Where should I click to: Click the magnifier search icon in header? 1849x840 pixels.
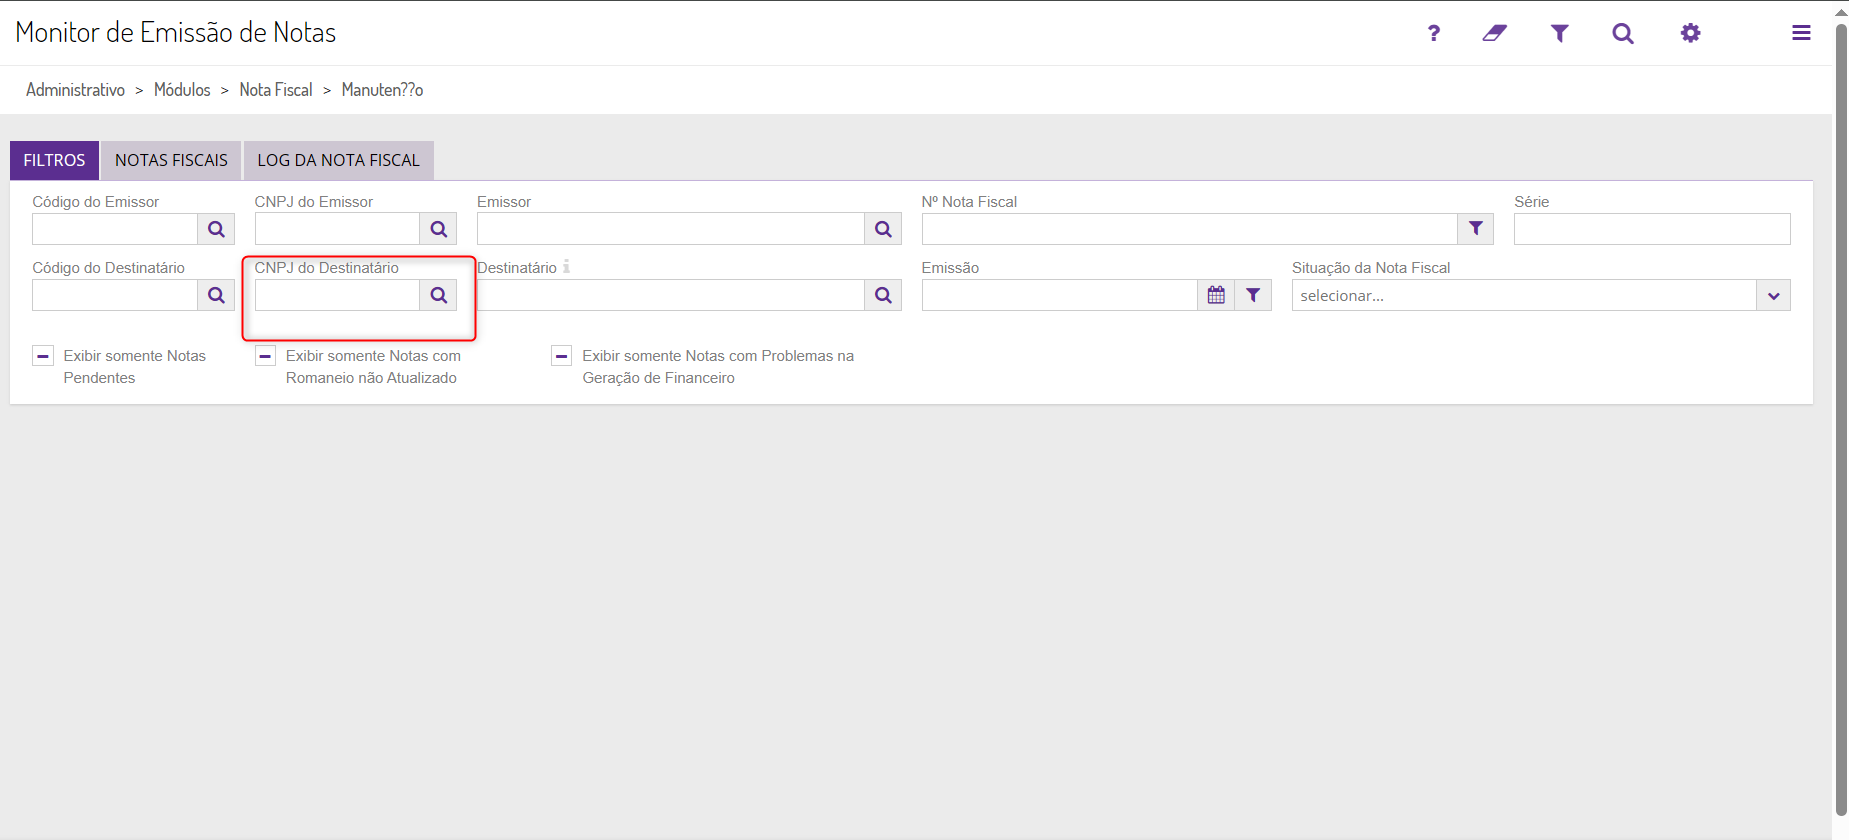(1622, 33)
